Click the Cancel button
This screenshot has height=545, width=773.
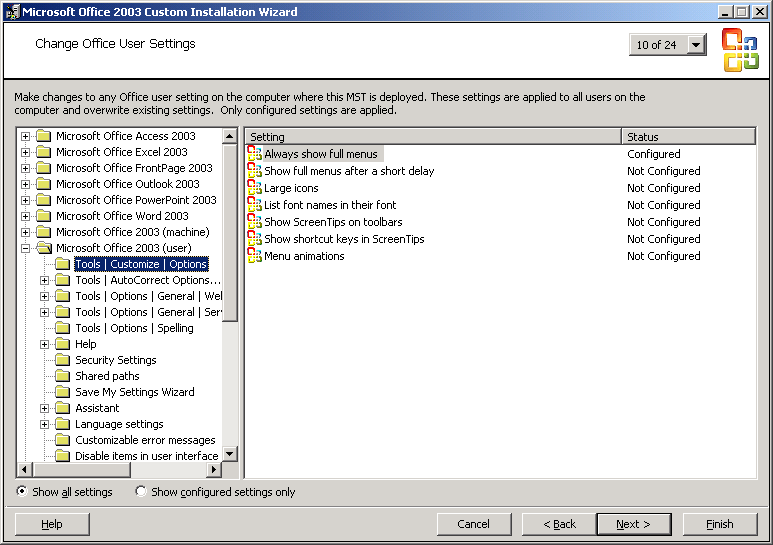(x=474, y=524)
